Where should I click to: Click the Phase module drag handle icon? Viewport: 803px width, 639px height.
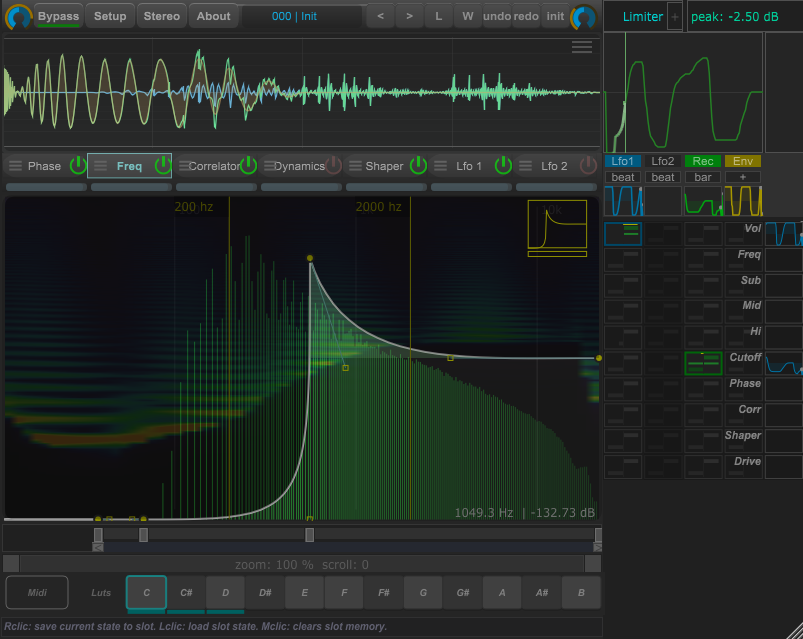[15, 166]
